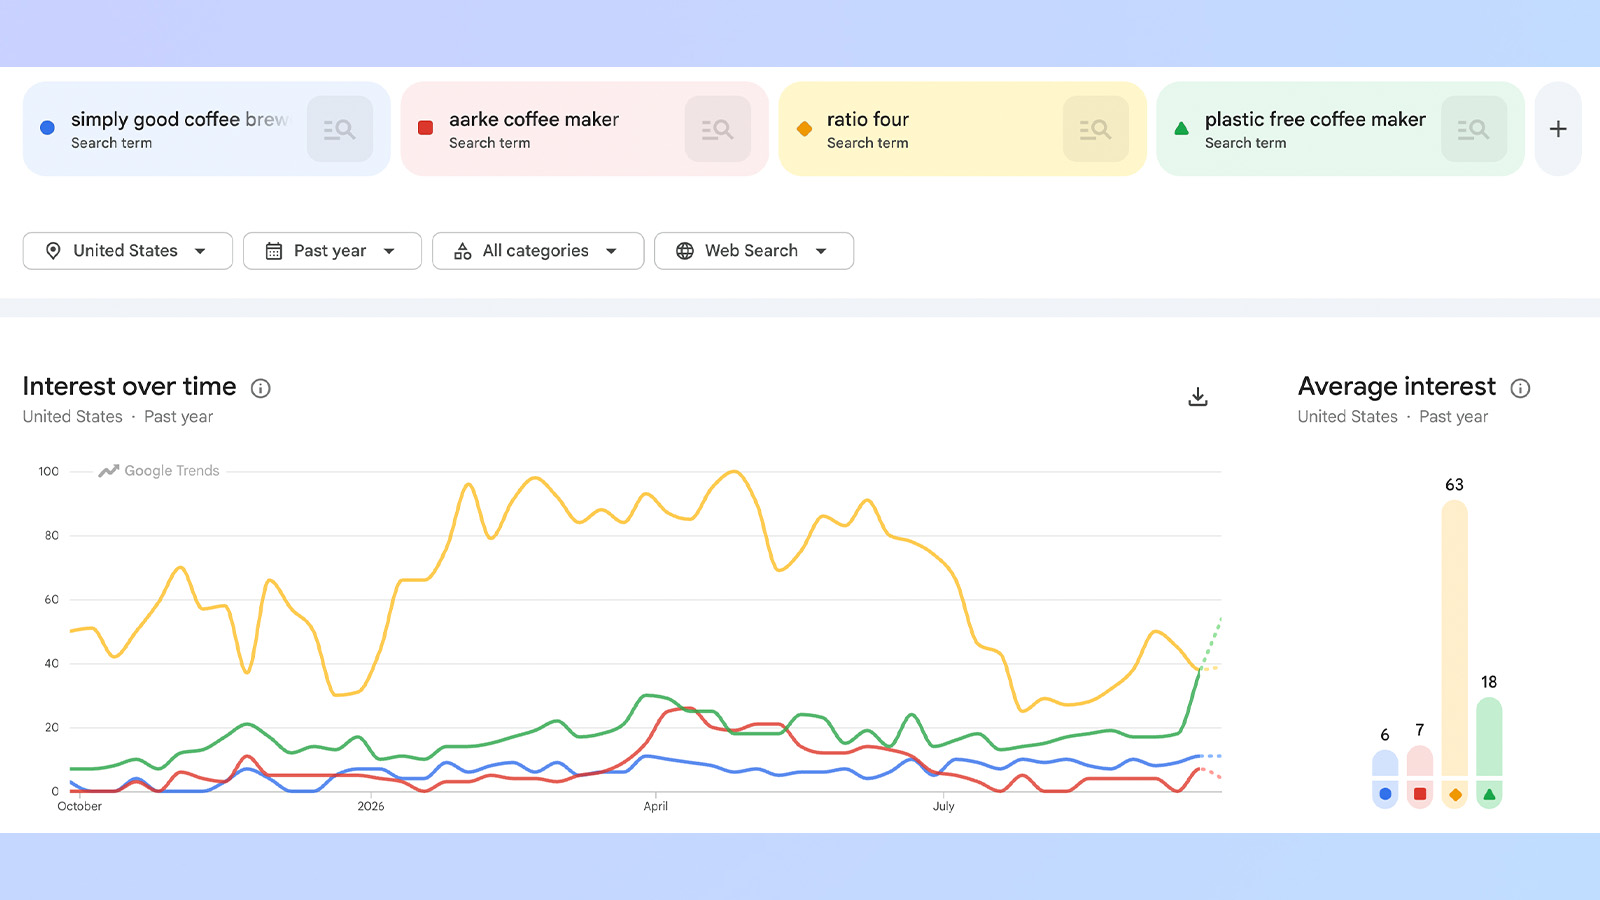This screenshot has width=1600, height=900.
Task: Edit the plastic free coffee maker search term
Action: (x=1315, y=119)
